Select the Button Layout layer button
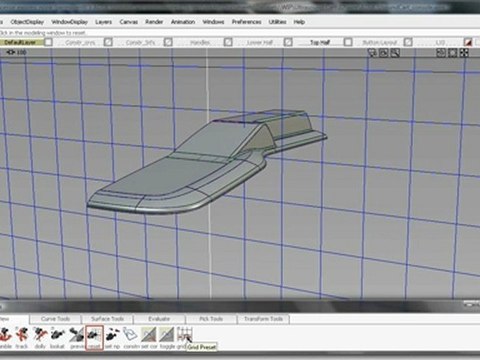 (x=380, y=42)
